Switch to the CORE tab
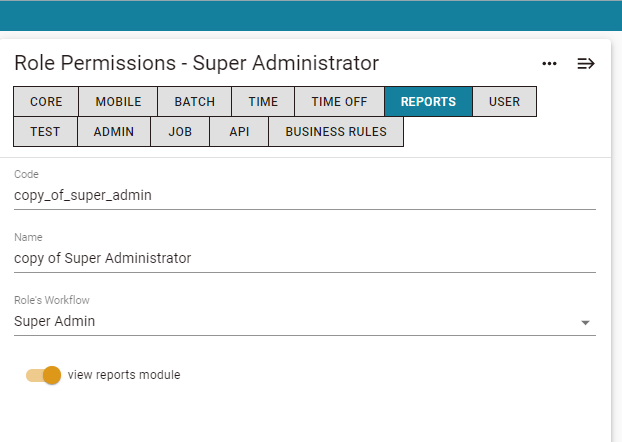 [46, 102]
